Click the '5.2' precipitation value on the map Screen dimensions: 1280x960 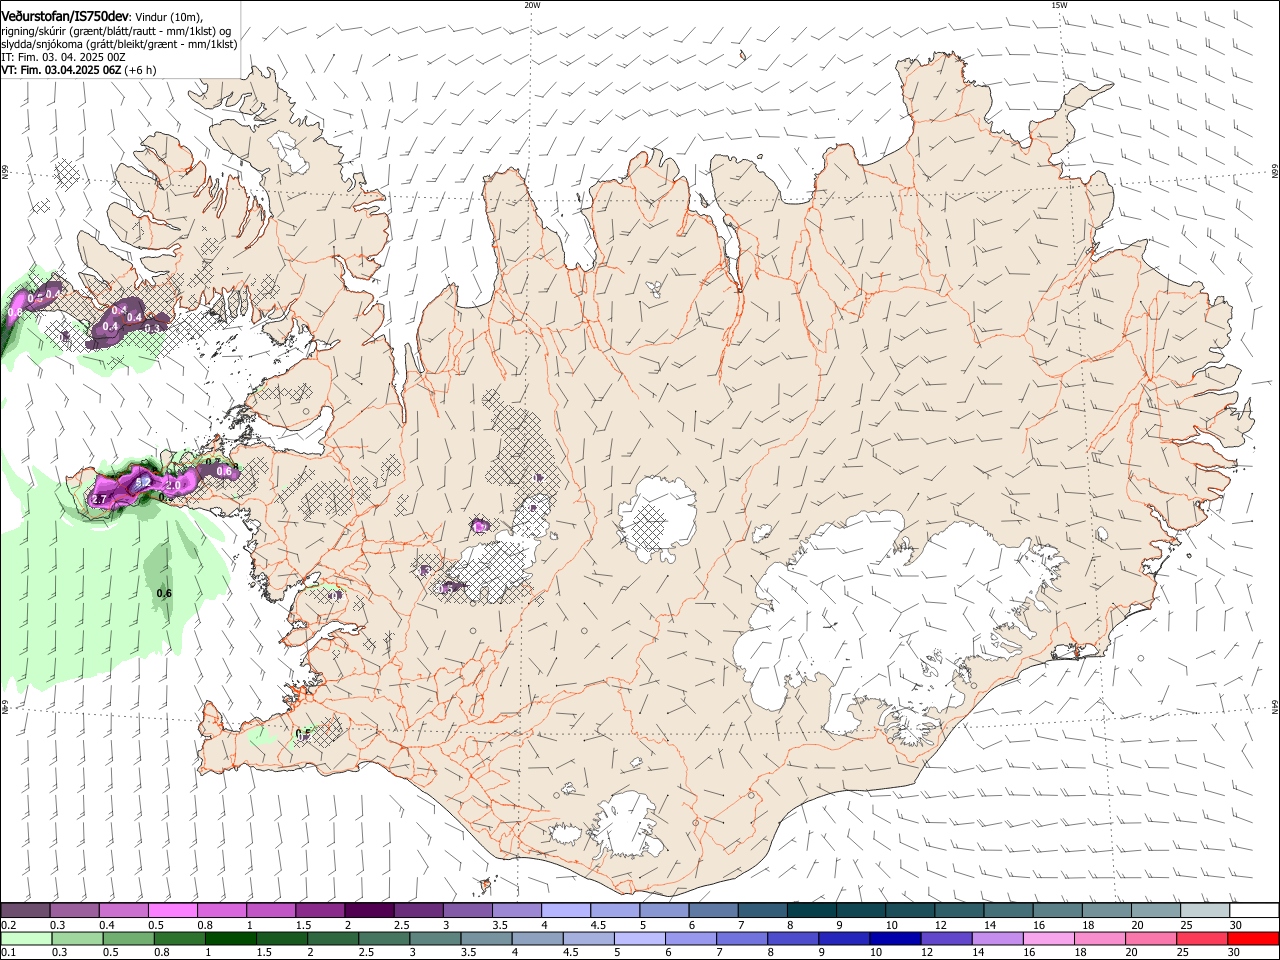click(x=143, y=482)
